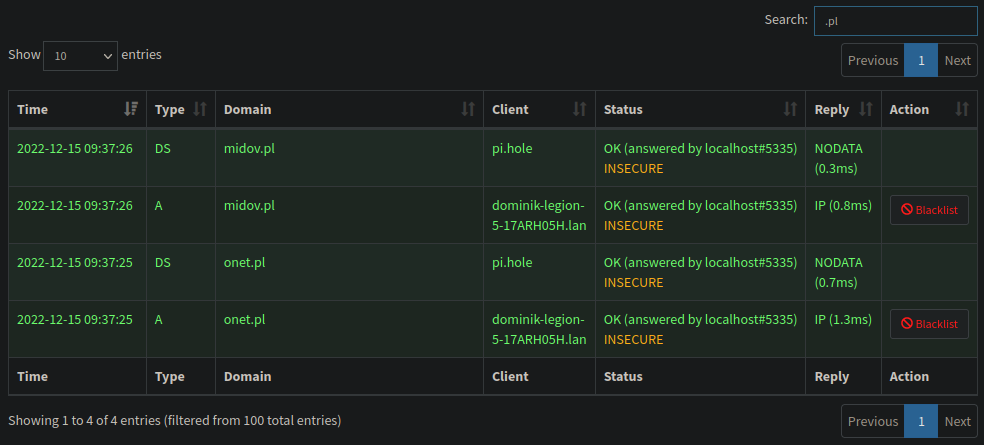The width and height of the screenshot is (984, 445).
Task: Select page 1 in top pagination
Action: pos(921,60)
